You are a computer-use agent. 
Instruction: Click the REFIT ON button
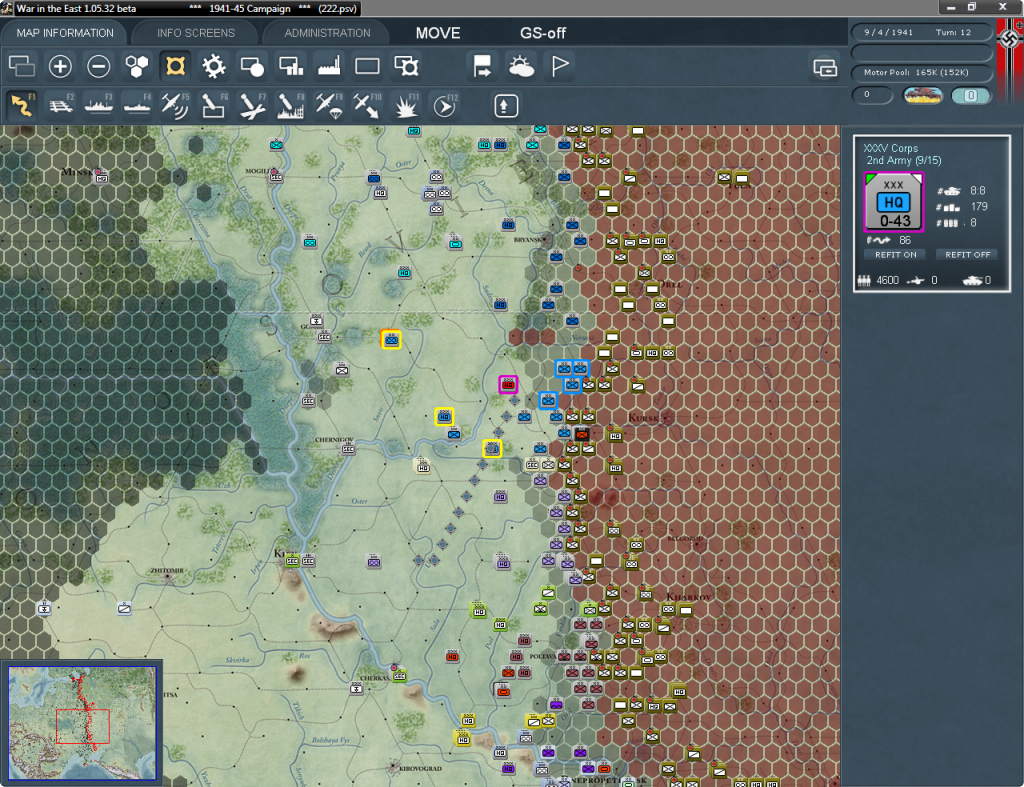pos(895,255)
